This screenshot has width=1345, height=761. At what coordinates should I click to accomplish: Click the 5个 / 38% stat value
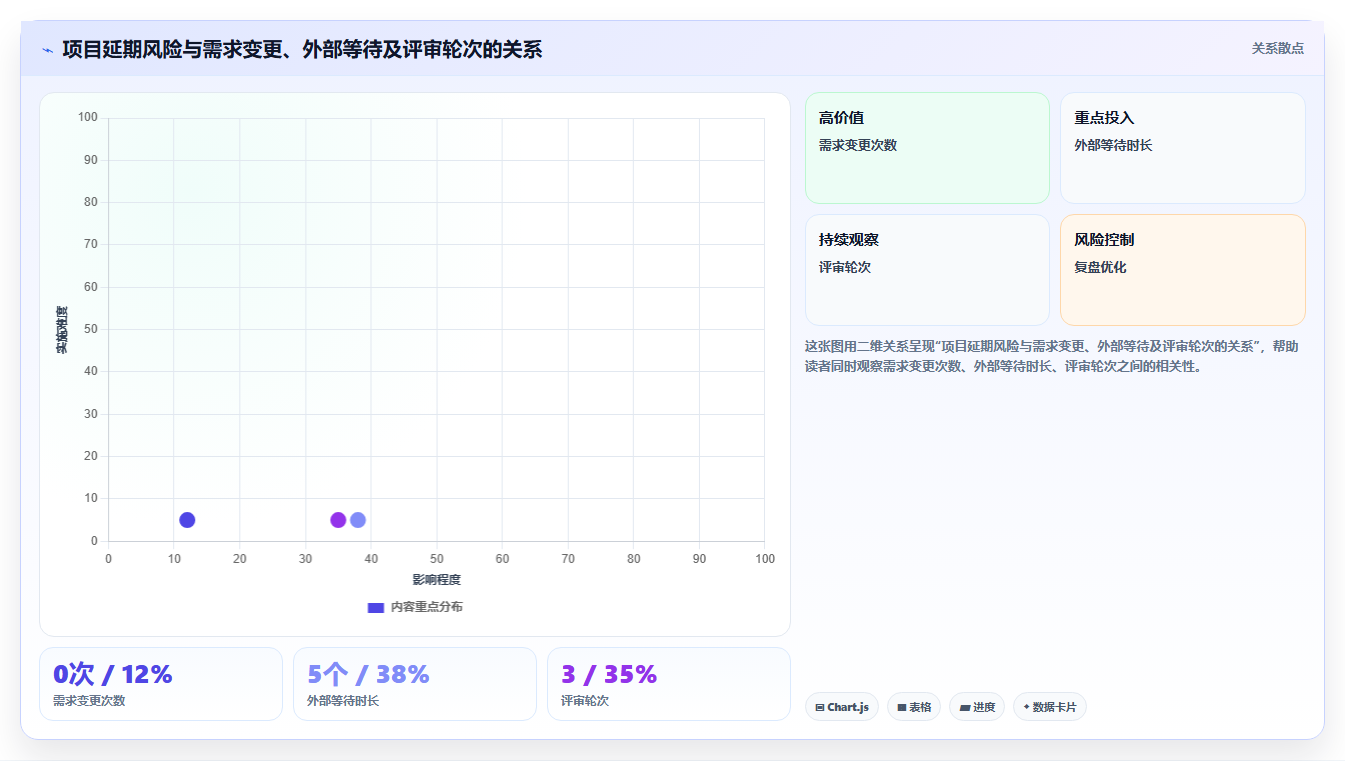368,674
